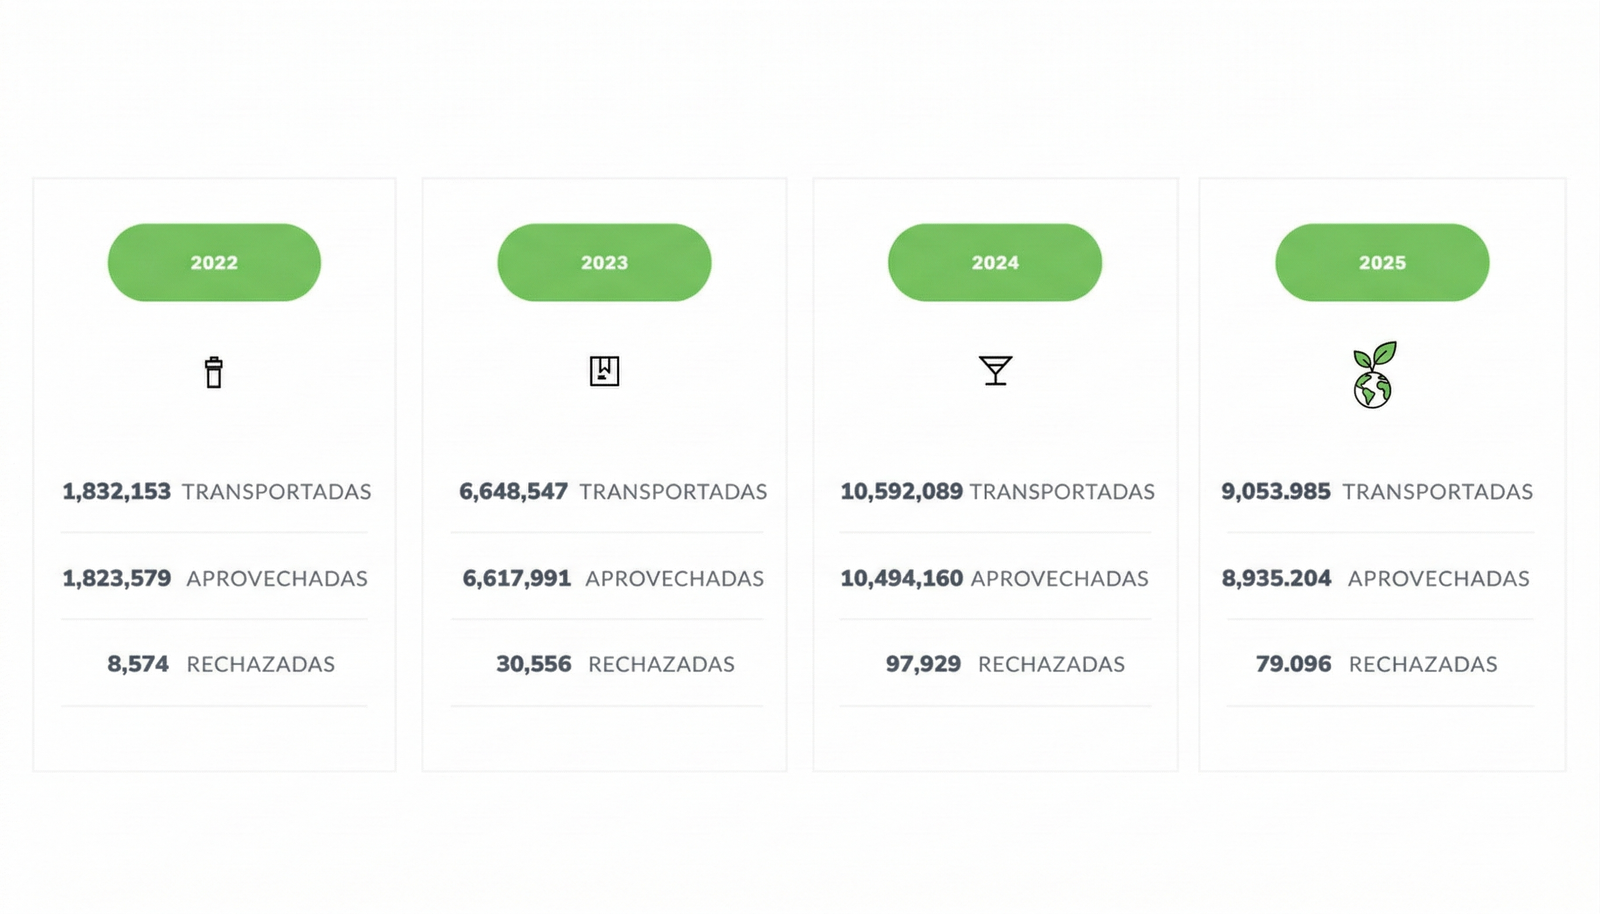Click 30,556 rechazadas figure
Viewport: 1600px width, 914px height.
534,664
